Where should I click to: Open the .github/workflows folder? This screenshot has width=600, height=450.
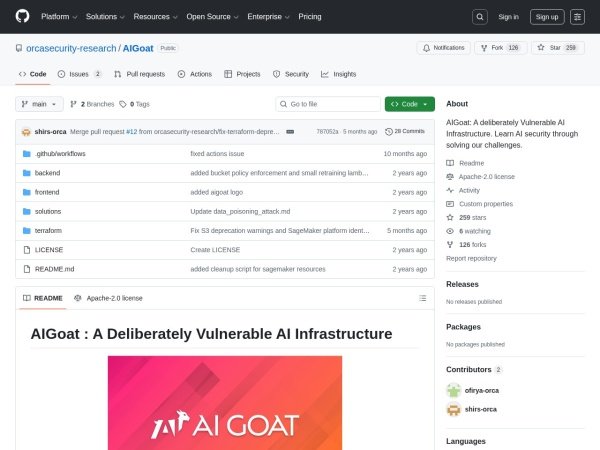[60, 154]
